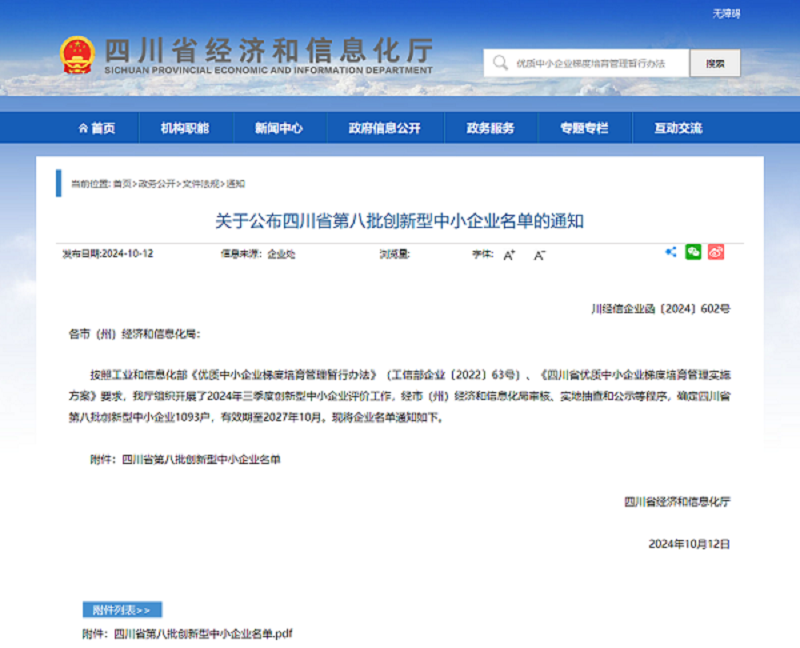Click the blue share icon
800x648 pixels.
coord(671,252)
